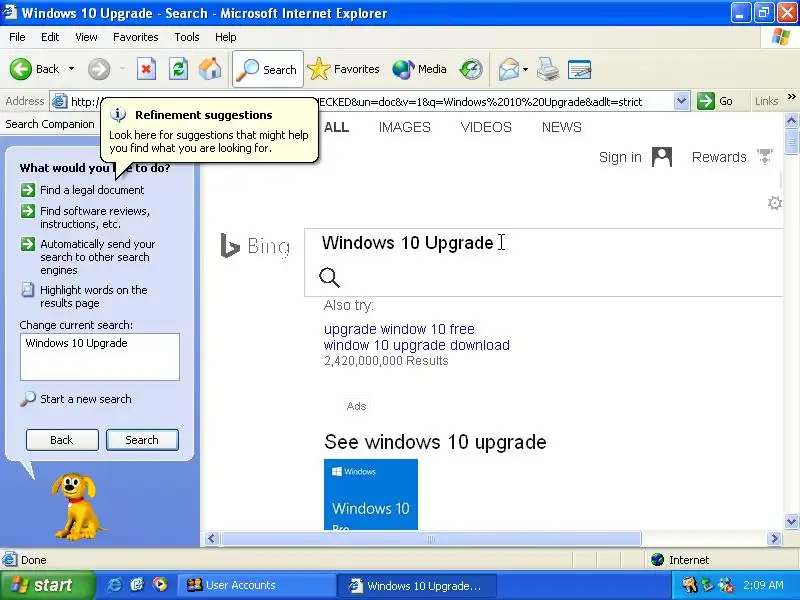800x600 pixels.
Task: Open the Windows Start button
Action: coord(47,585)
